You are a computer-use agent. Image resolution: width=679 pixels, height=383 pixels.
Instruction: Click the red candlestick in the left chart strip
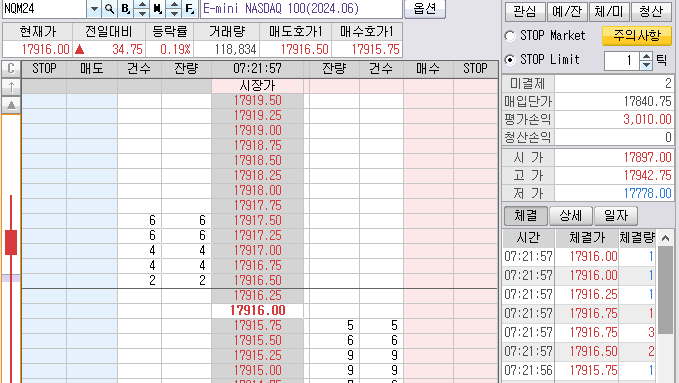click(x=11, y=243)
